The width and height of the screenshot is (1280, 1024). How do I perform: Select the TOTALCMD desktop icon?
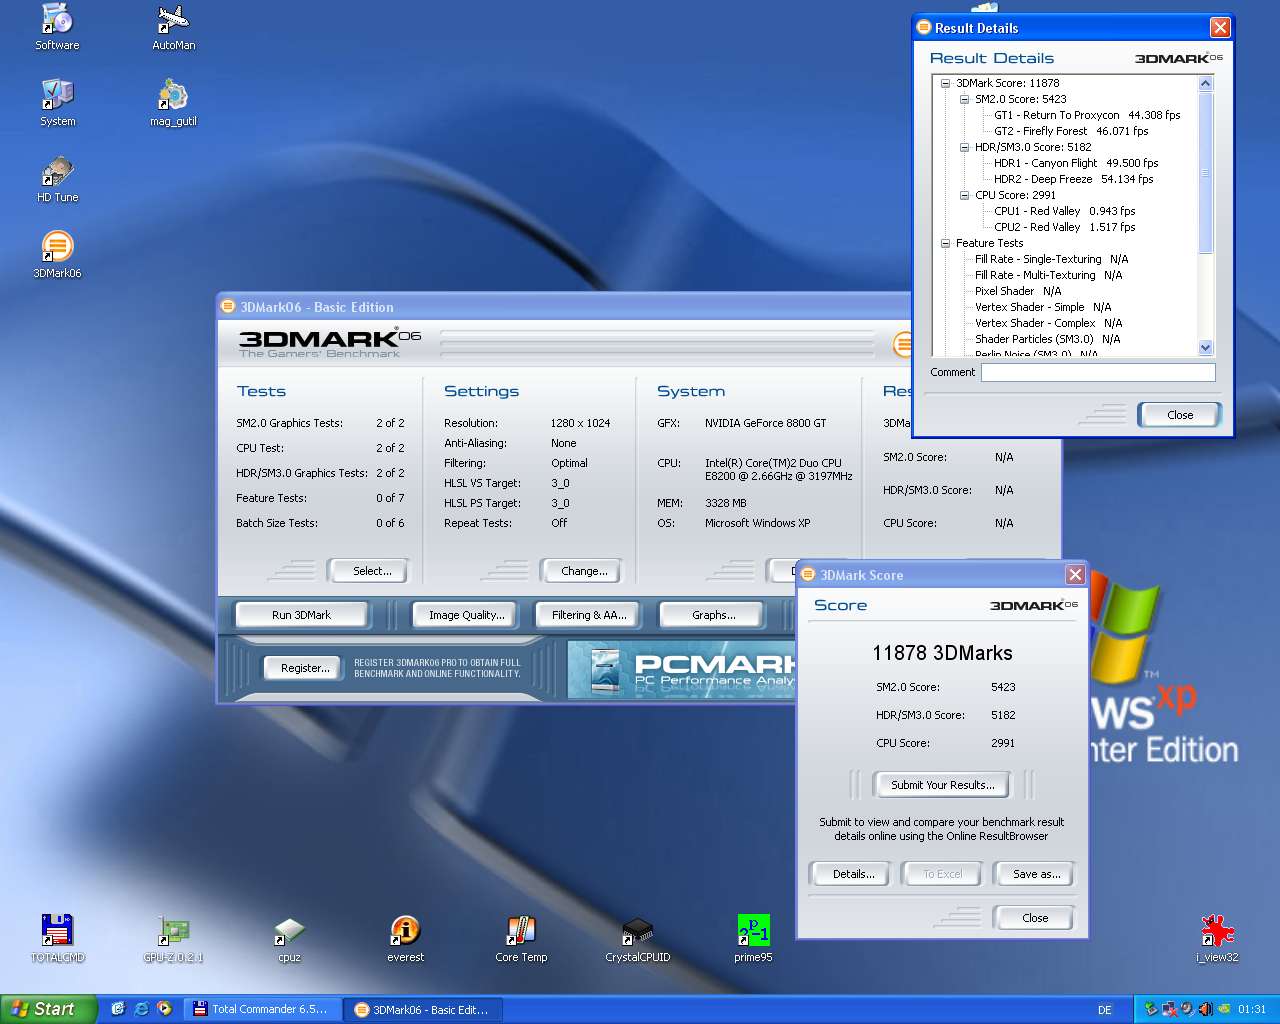point(57,939)
